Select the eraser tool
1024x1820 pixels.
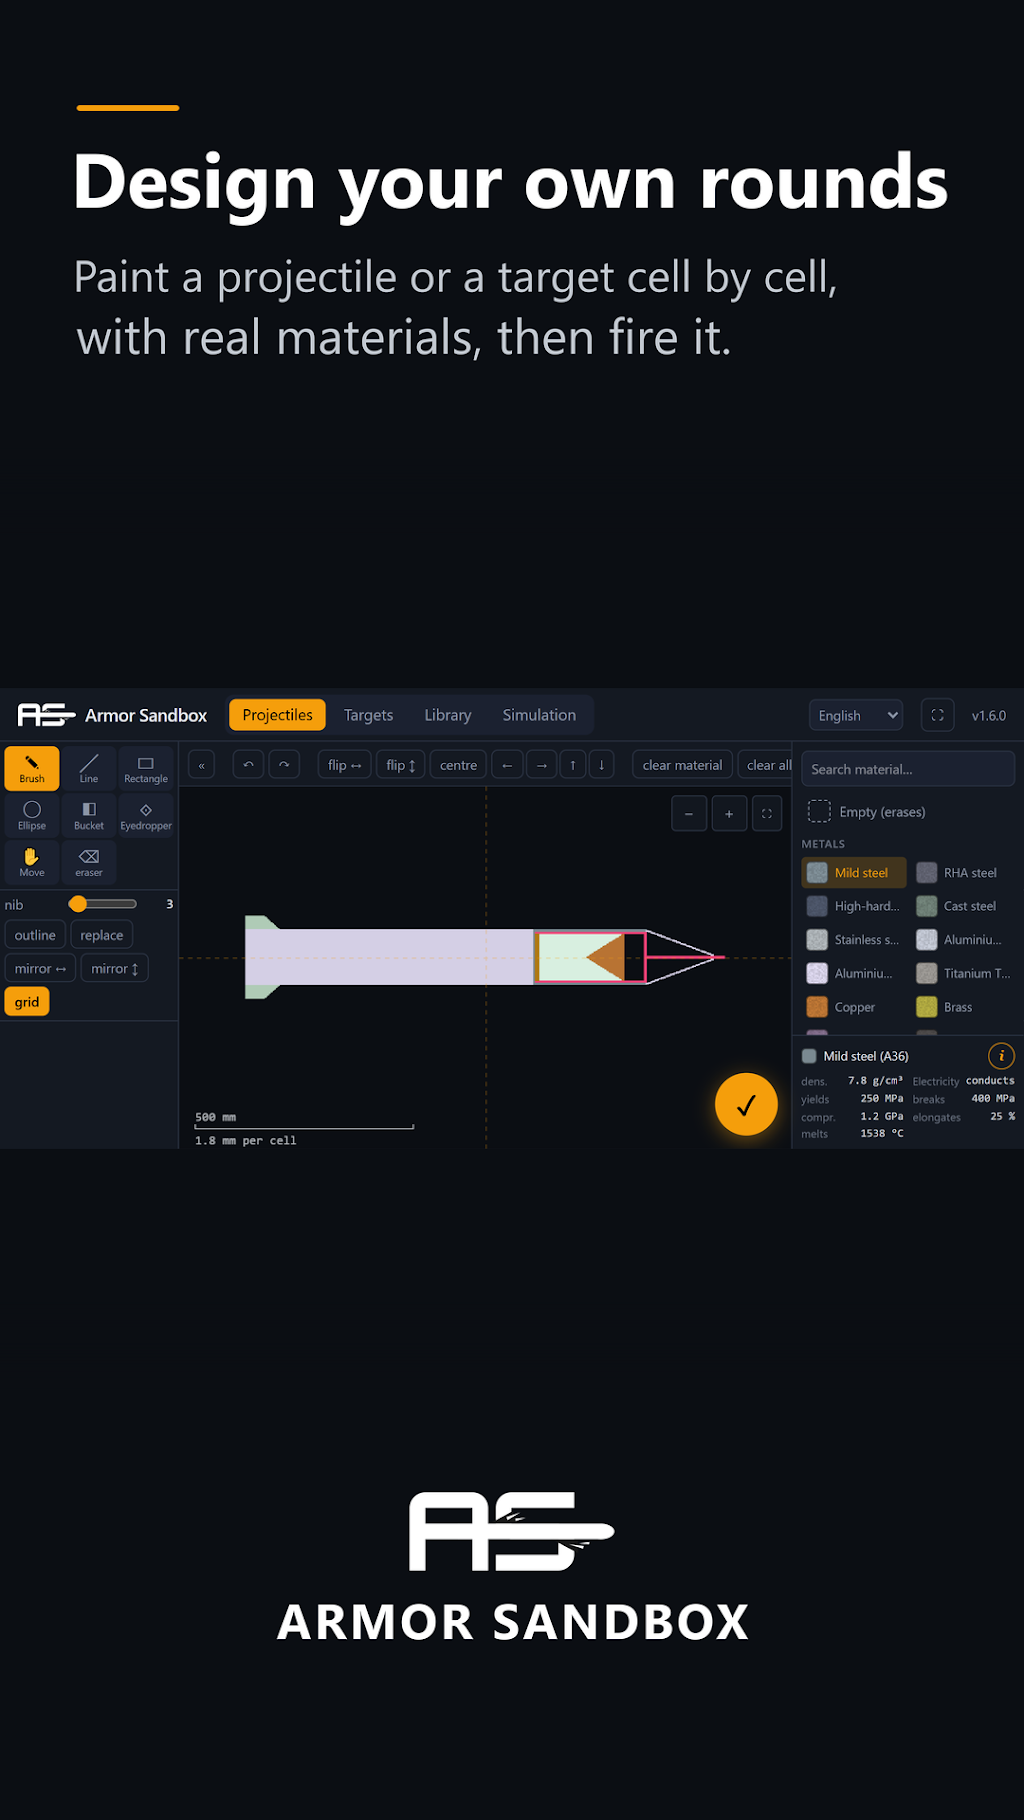coord(89,862)
